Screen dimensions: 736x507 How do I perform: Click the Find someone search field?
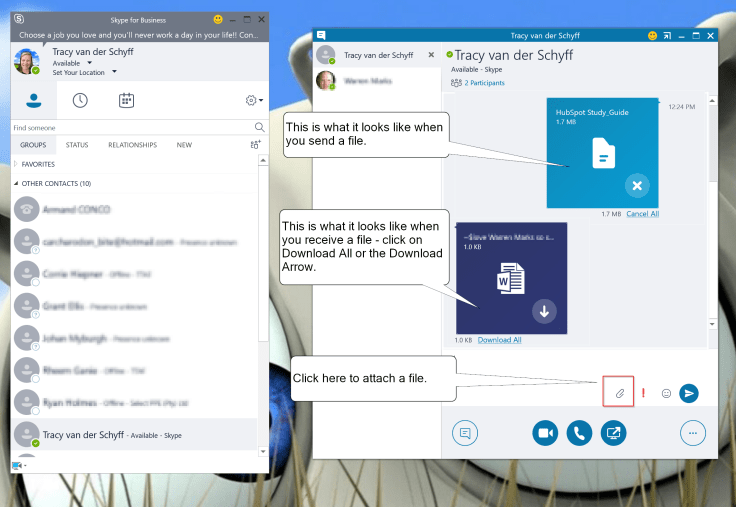pos(130,128)
